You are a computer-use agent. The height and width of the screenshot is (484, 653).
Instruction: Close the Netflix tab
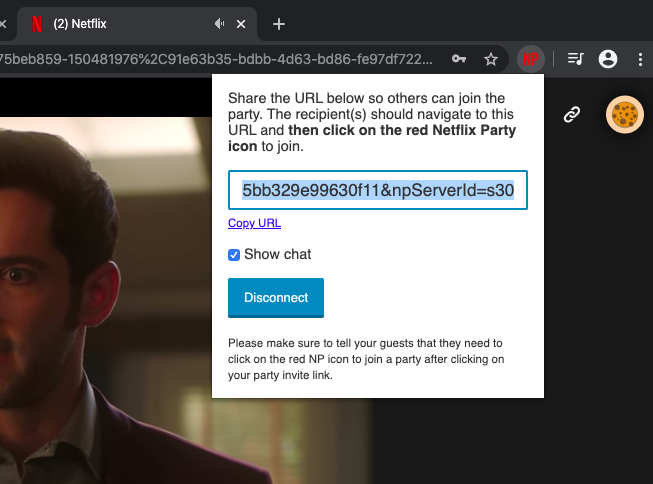coord(241,24)
